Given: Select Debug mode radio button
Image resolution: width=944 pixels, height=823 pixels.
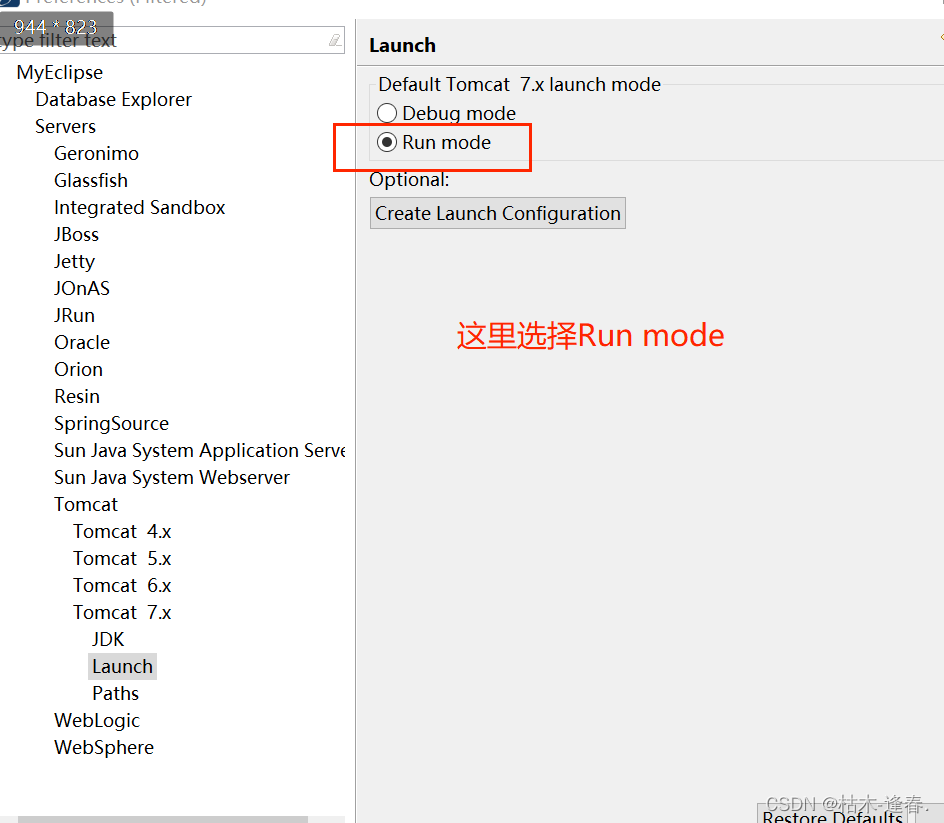Looking at the screenshot, I should (x=387, y=113).
